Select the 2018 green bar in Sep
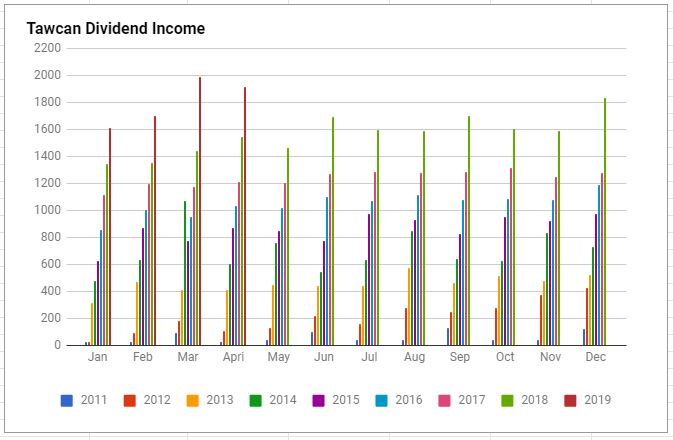 469,230
